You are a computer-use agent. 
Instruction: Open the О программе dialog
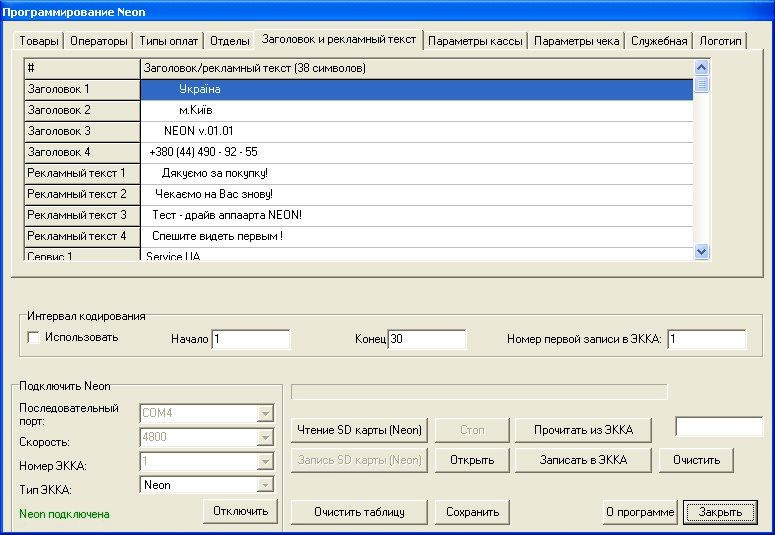pyautogui.click(x=640, y=512)
